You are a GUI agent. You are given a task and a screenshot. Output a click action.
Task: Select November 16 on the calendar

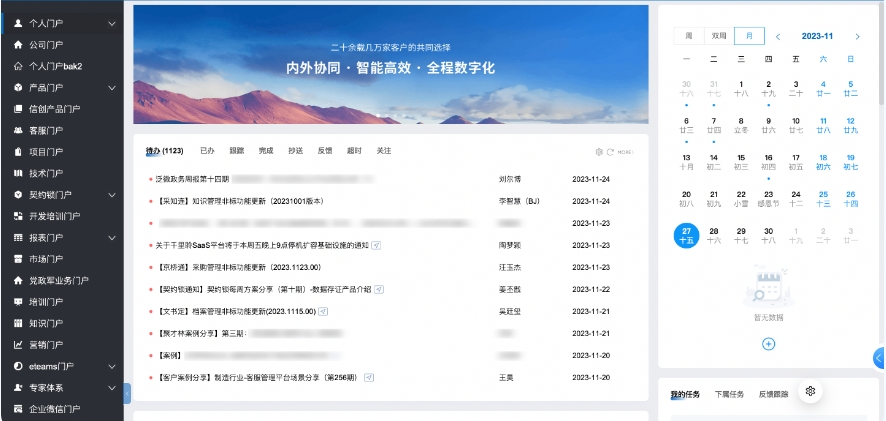[768, 162]
